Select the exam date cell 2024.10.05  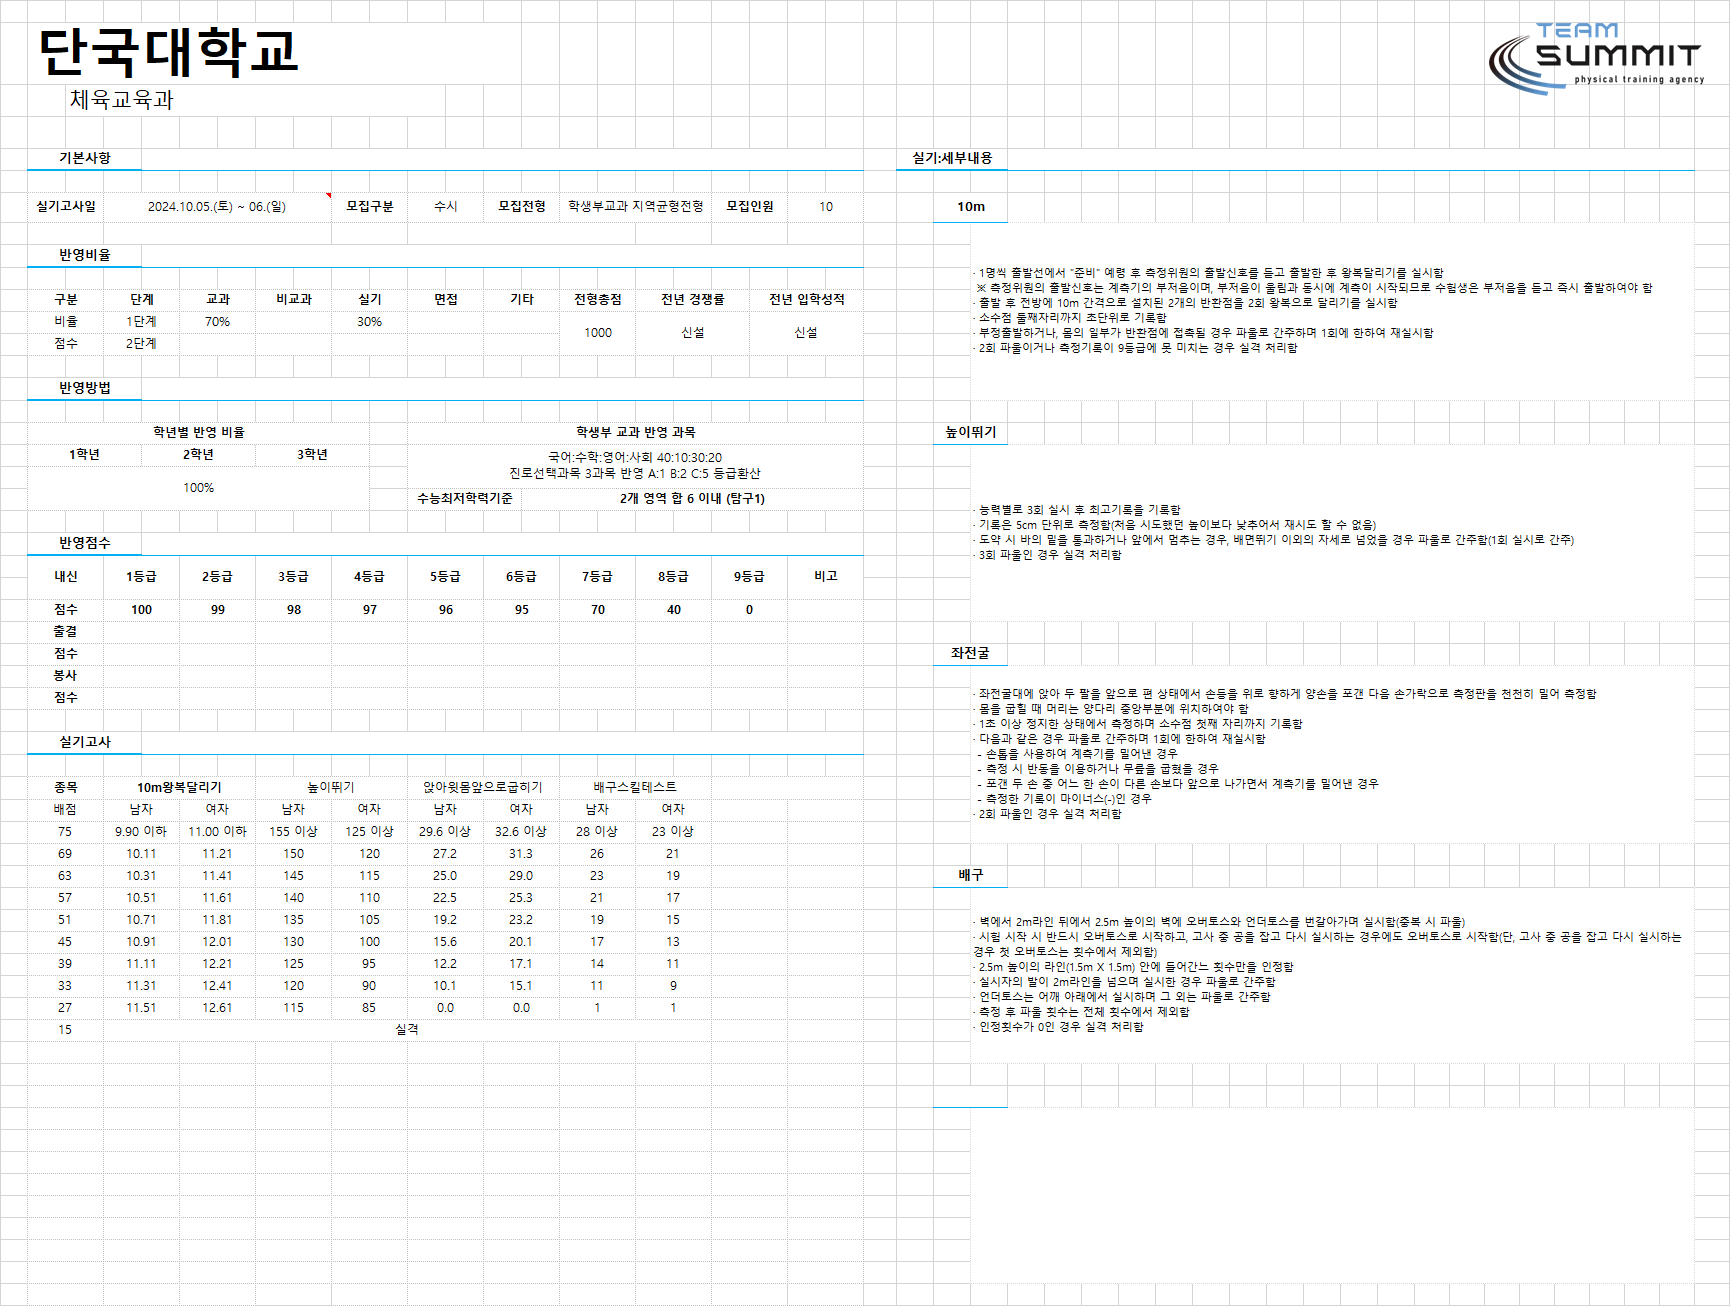click(x=217, y=207)
